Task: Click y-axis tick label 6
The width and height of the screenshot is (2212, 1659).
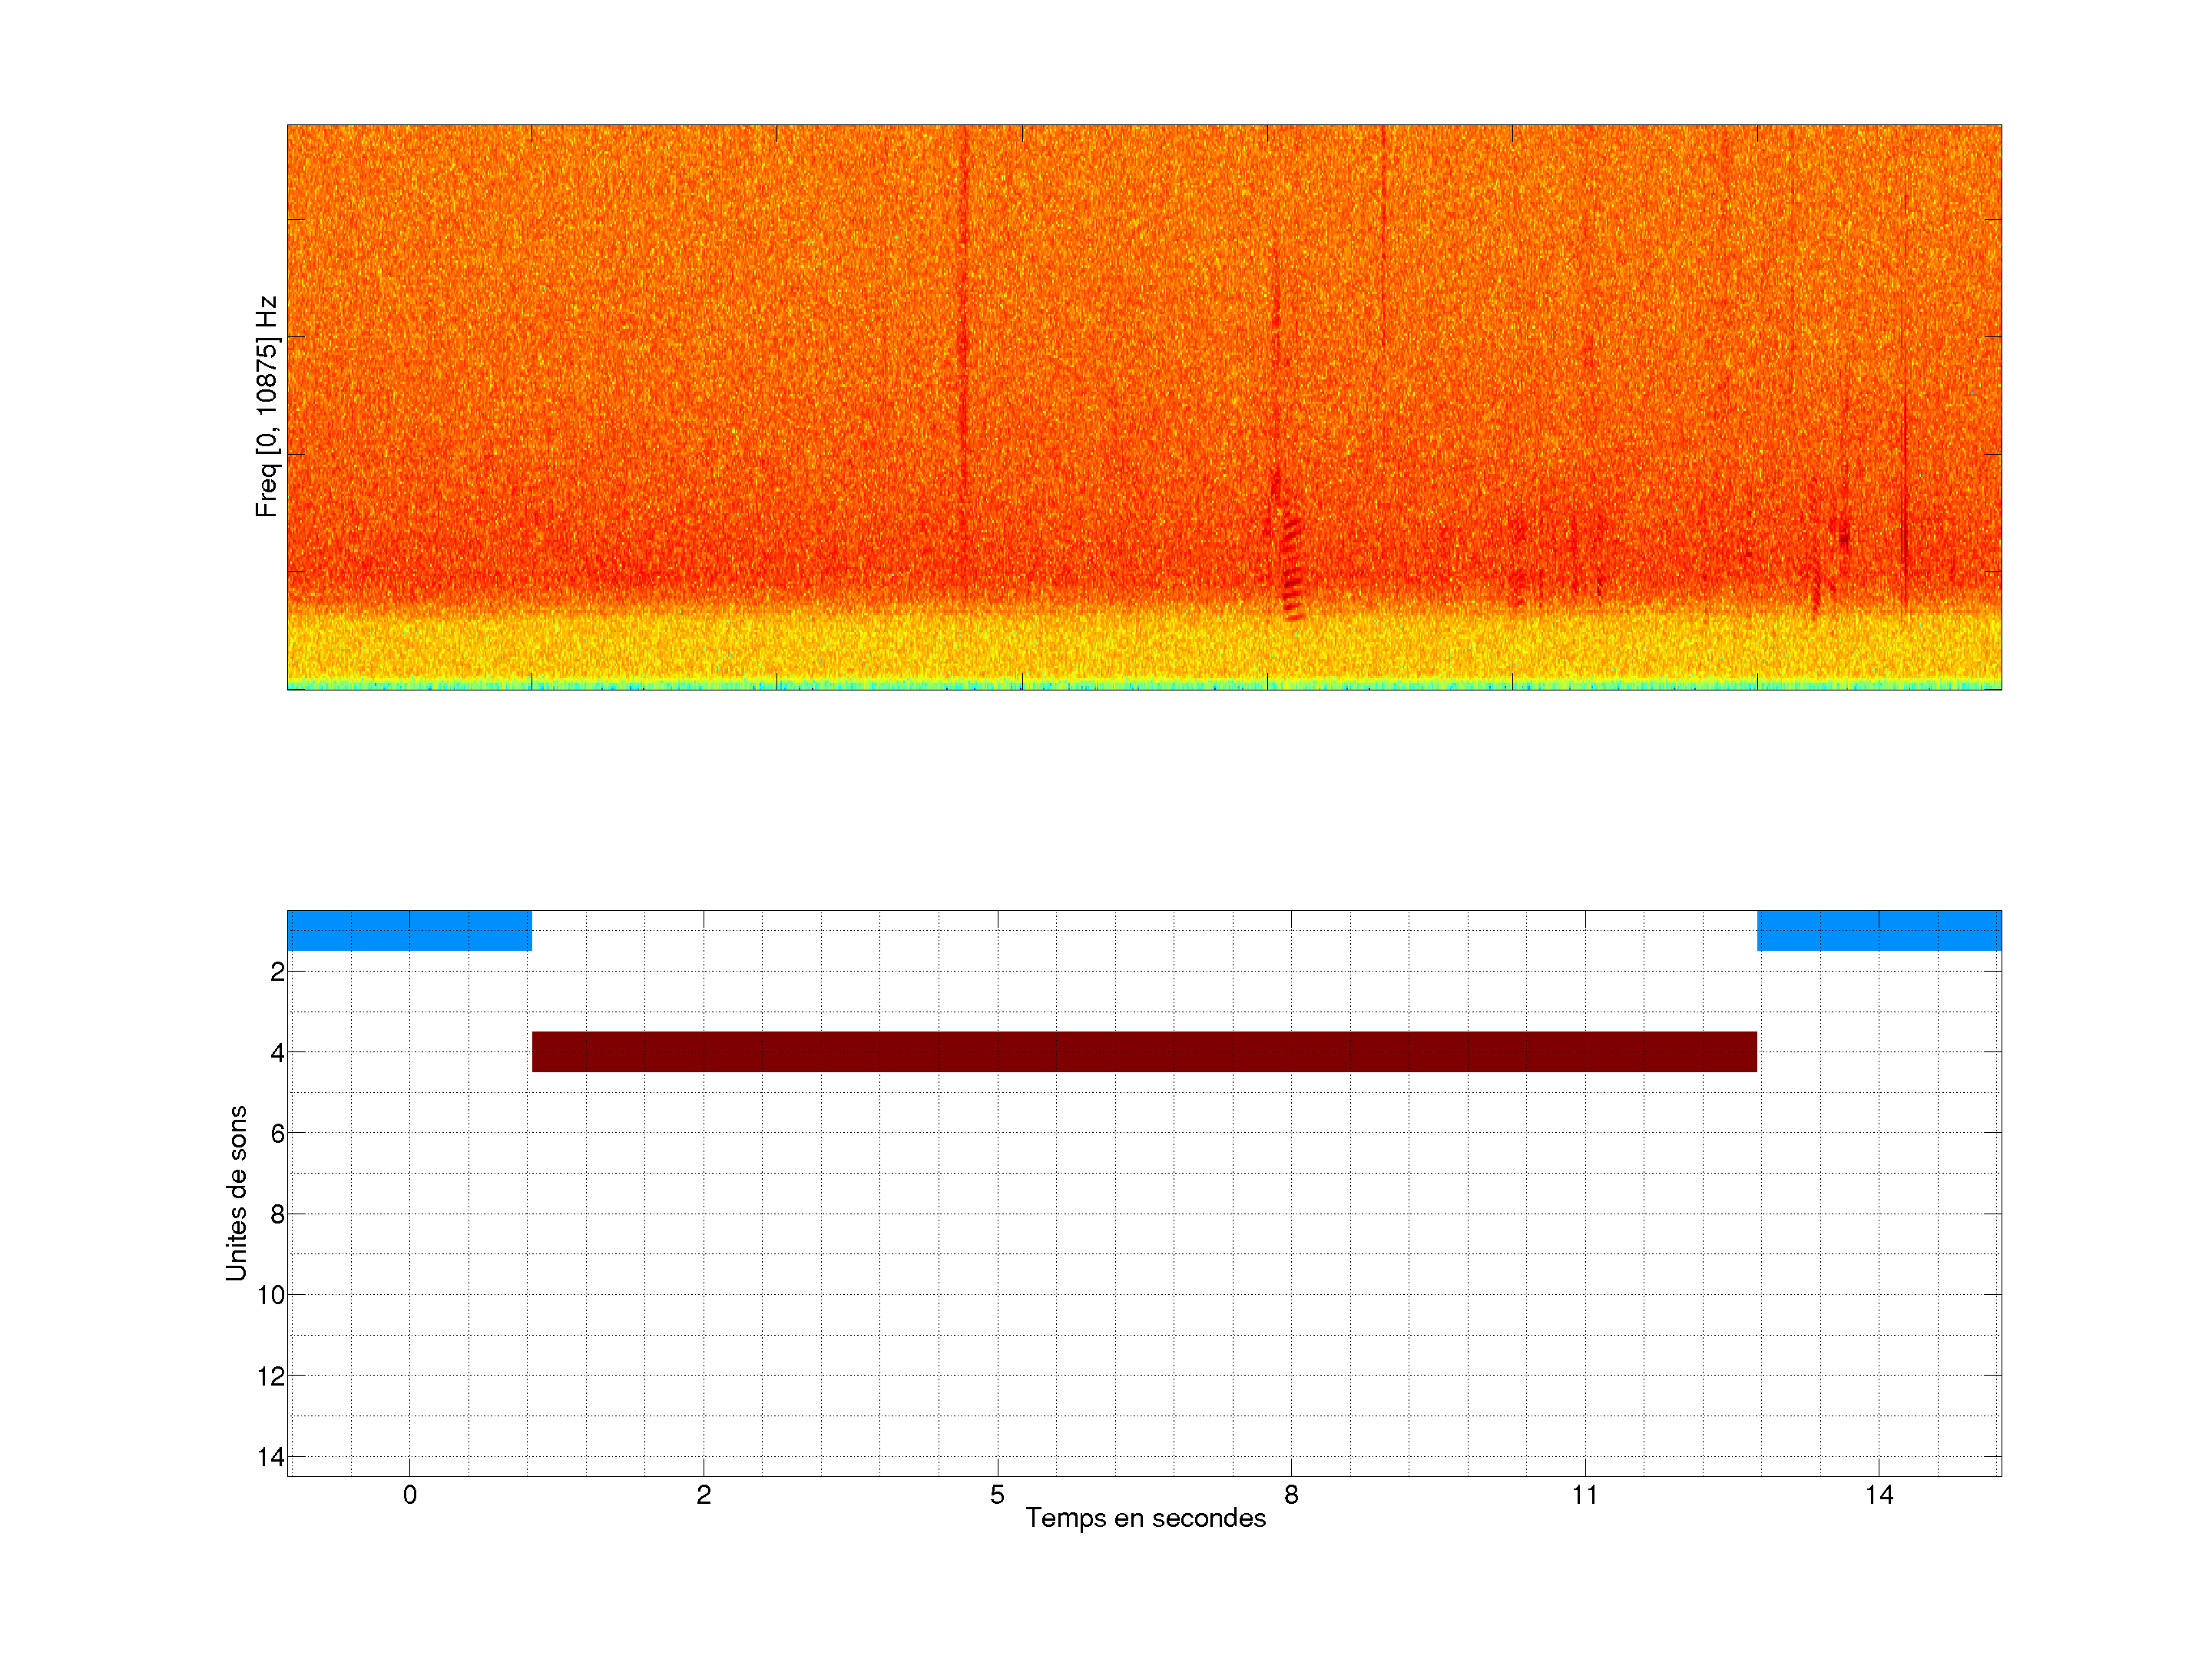Action: 277,1133
